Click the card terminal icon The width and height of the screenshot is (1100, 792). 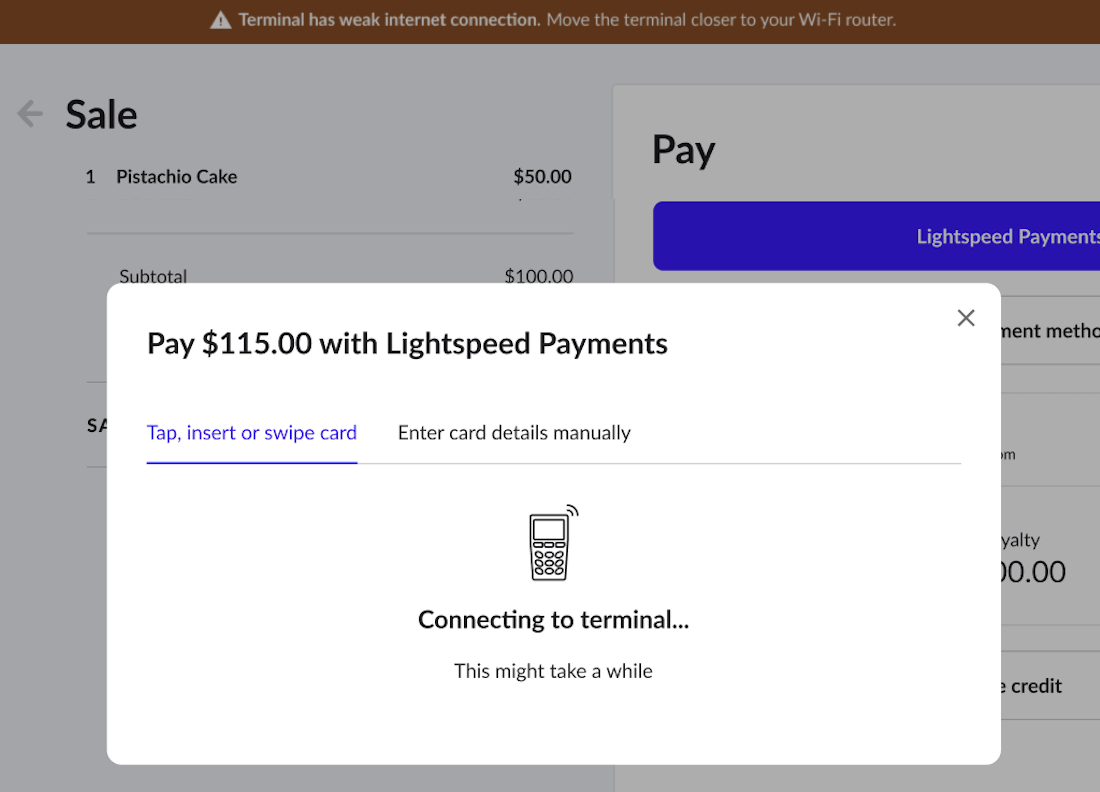click(x=553, y=542)
